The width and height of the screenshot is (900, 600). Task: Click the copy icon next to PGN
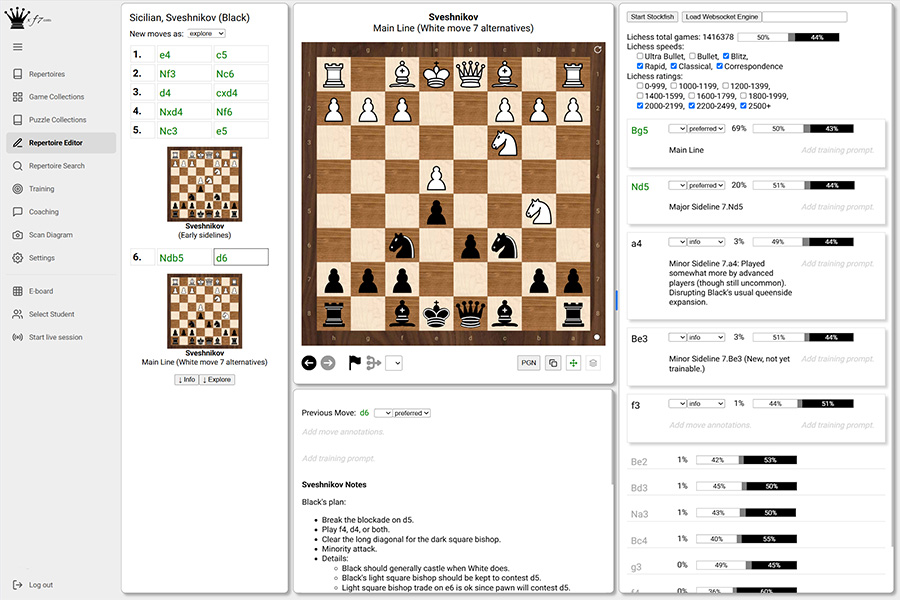553,363
